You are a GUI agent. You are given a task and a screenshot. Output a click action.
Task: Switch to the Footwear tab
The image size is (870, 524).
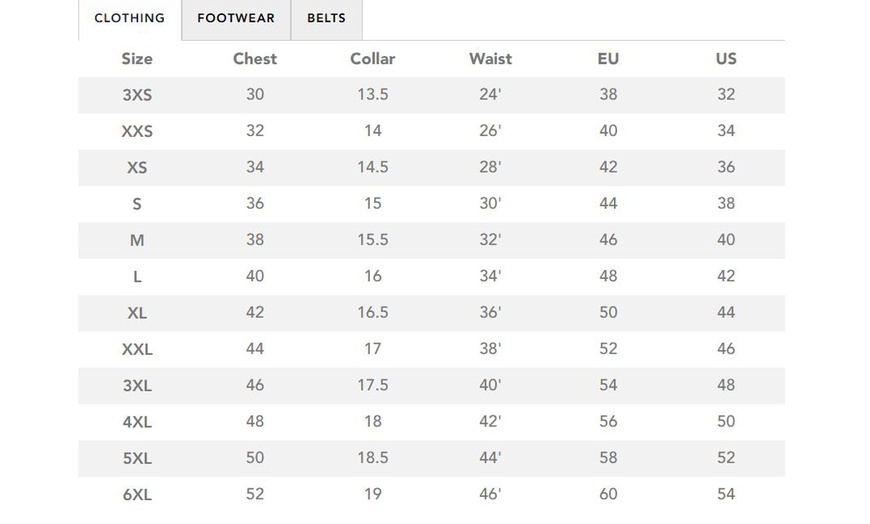pos(236,19)
